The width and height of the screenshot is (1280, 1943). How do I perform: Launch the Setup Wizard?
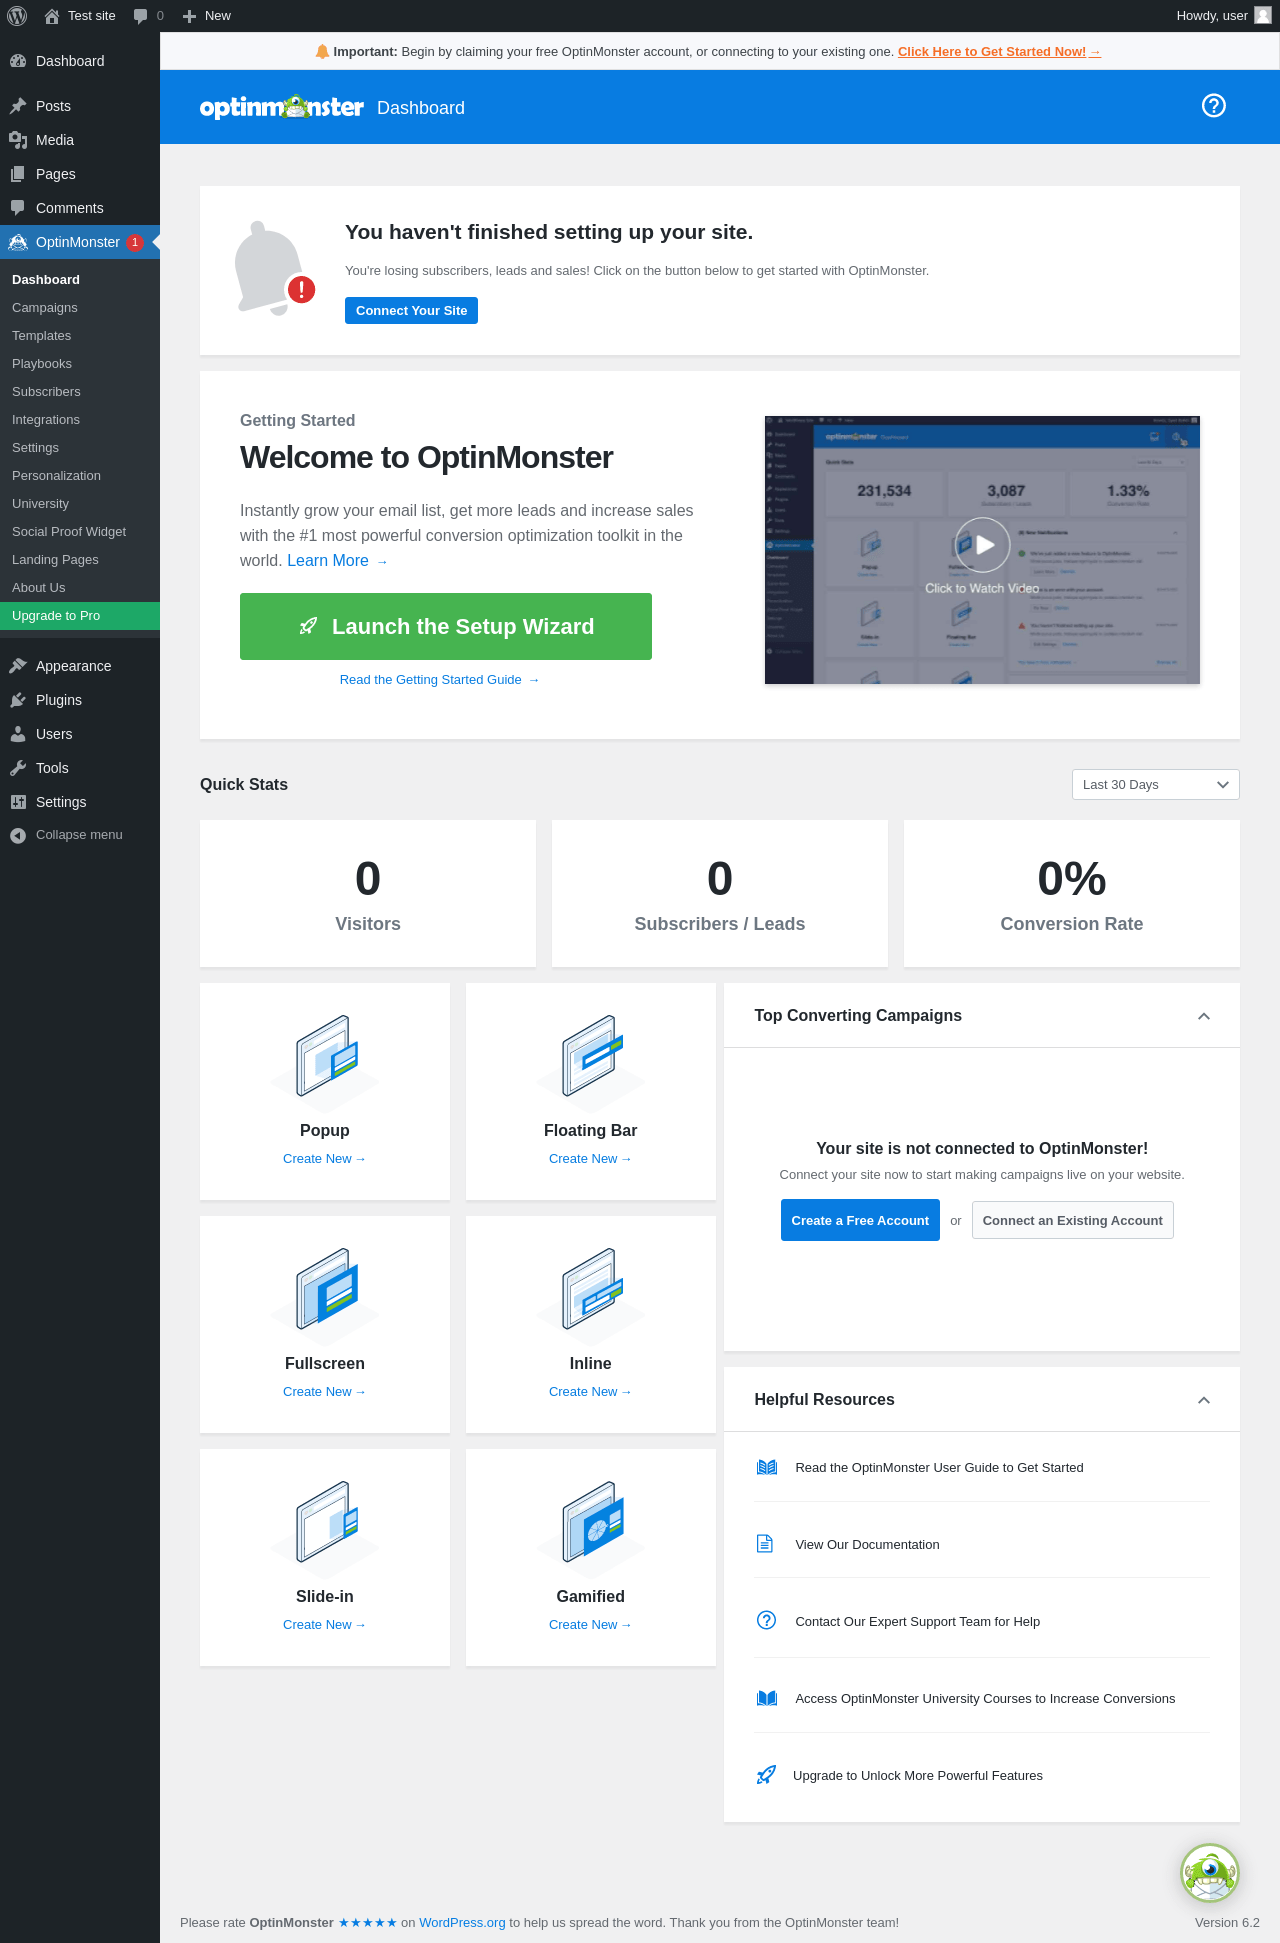coord(446,626)
